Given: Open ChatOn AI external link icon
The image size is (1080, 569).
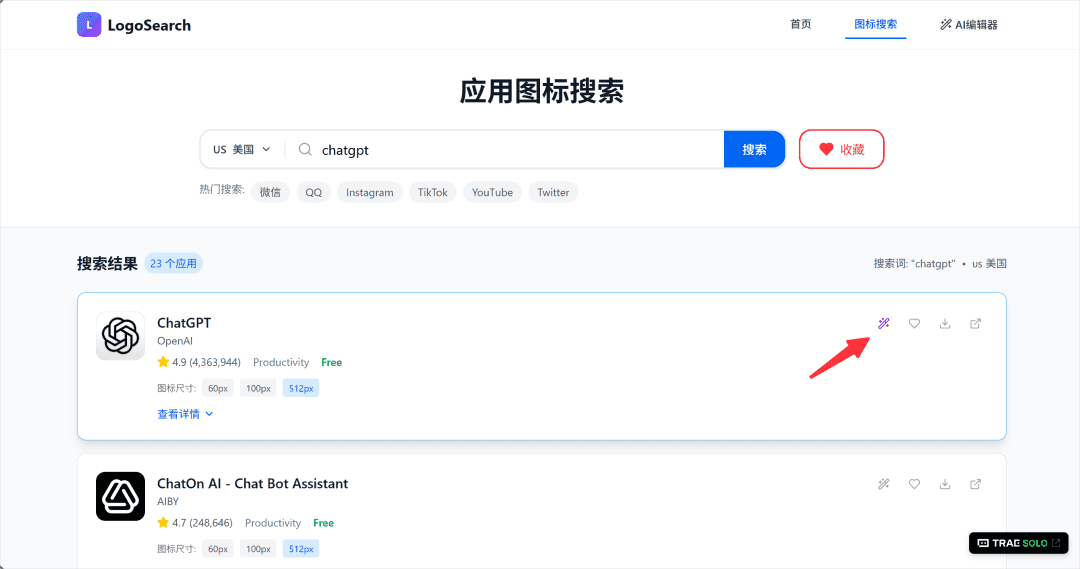Looking at the screenshot, I should (976, 484).
